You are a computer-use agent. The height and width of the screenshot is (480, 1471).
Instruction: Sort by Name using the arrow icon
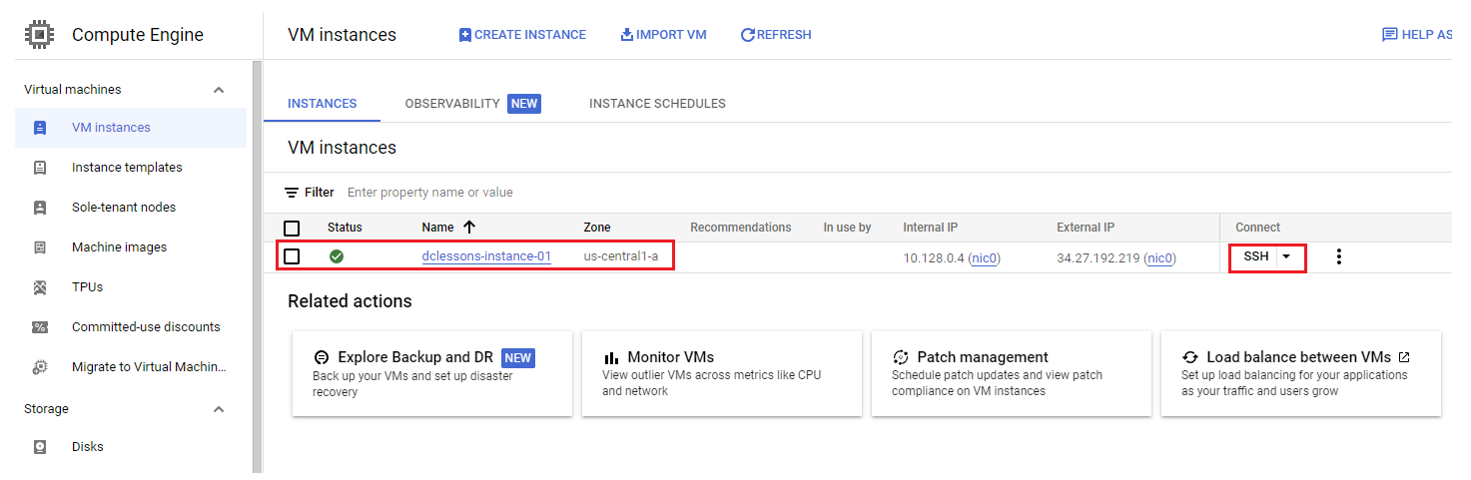point(469,227)
